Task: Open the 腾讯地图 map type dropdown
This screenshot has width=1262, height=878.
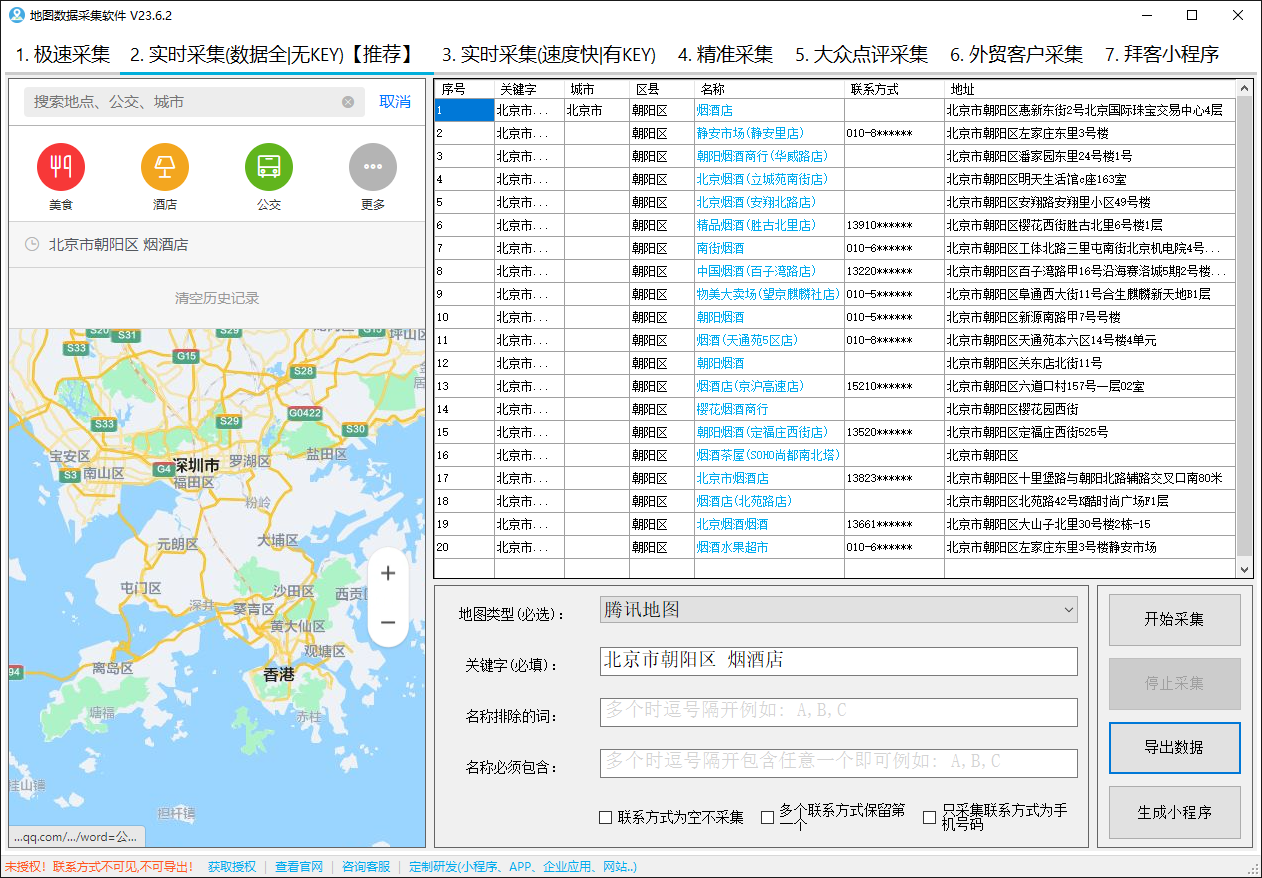Action: point(838,609)
